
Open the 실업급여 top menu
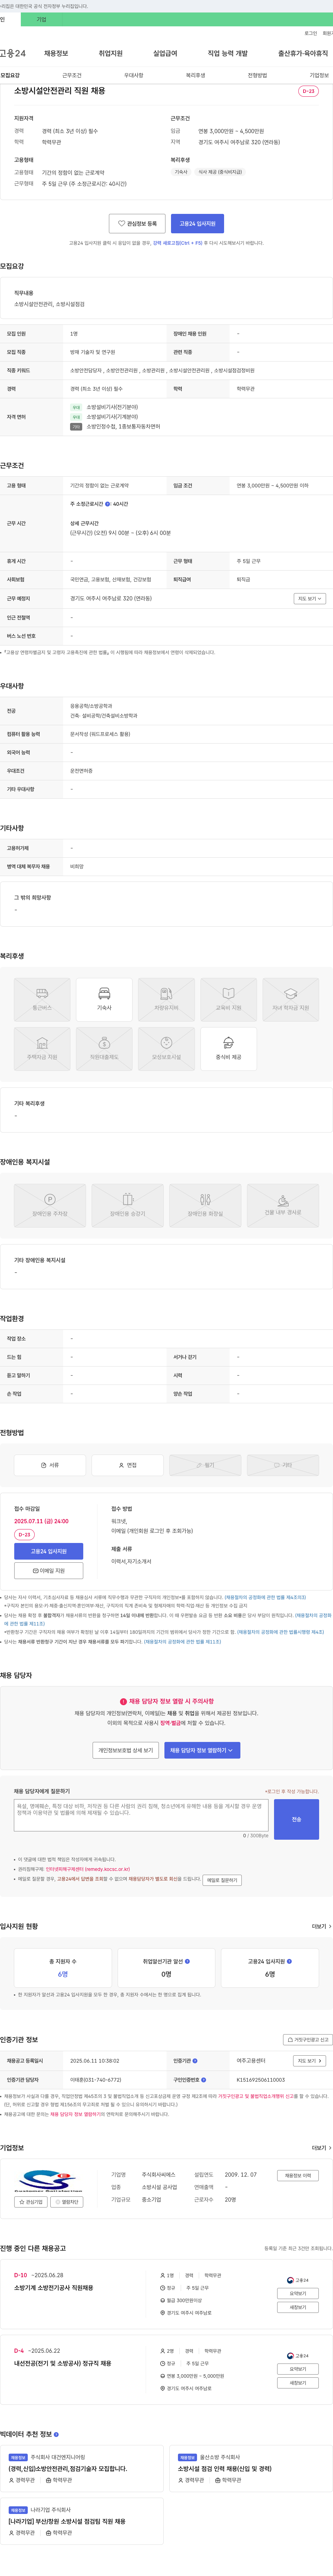(165, 53)
